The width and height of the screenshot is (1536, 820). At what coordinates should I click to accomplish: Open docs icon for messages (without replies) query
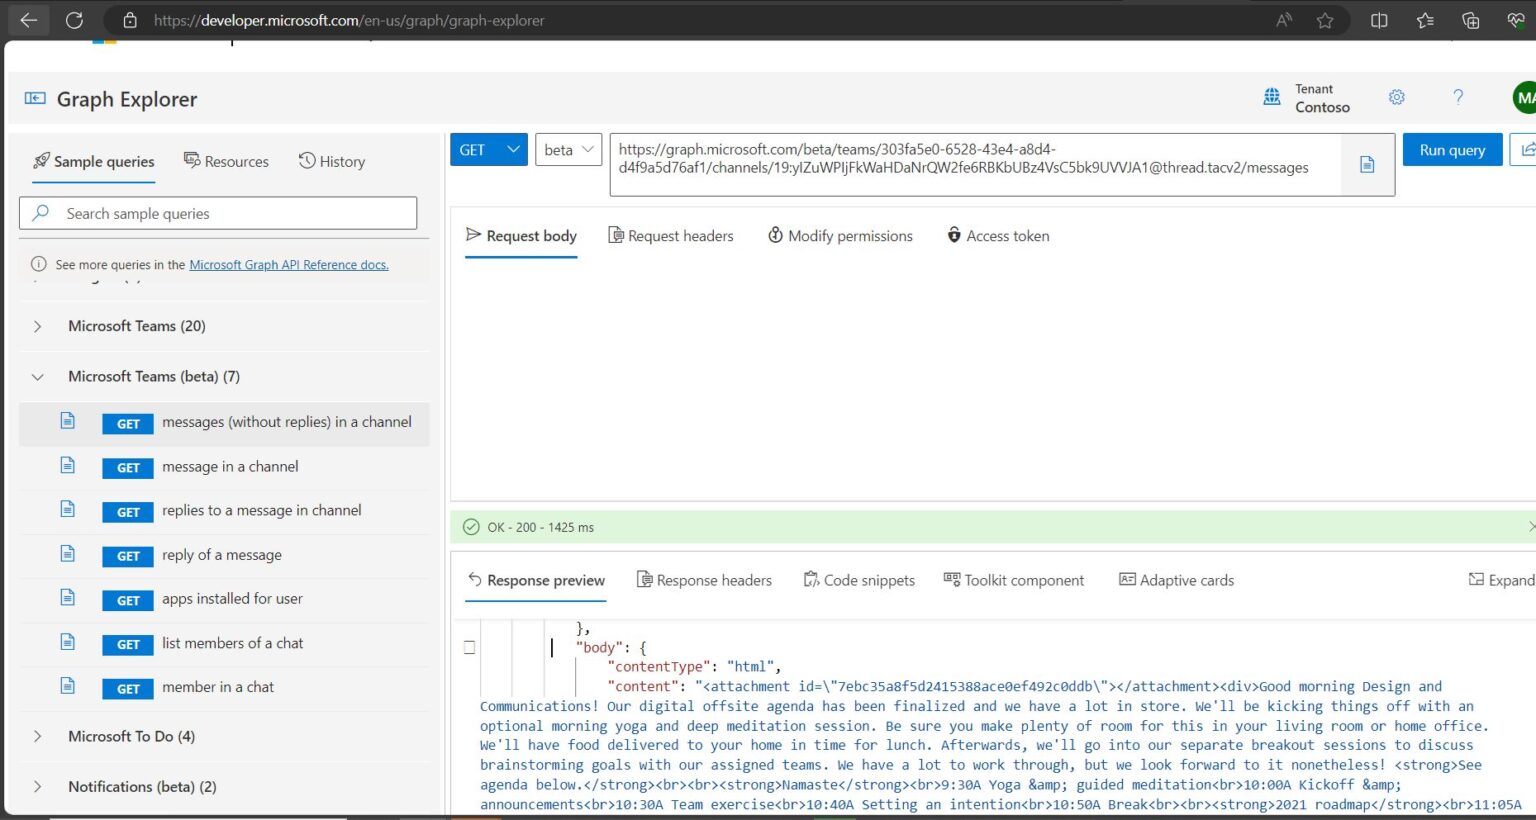pyautogui.click(x=67, y=421)
